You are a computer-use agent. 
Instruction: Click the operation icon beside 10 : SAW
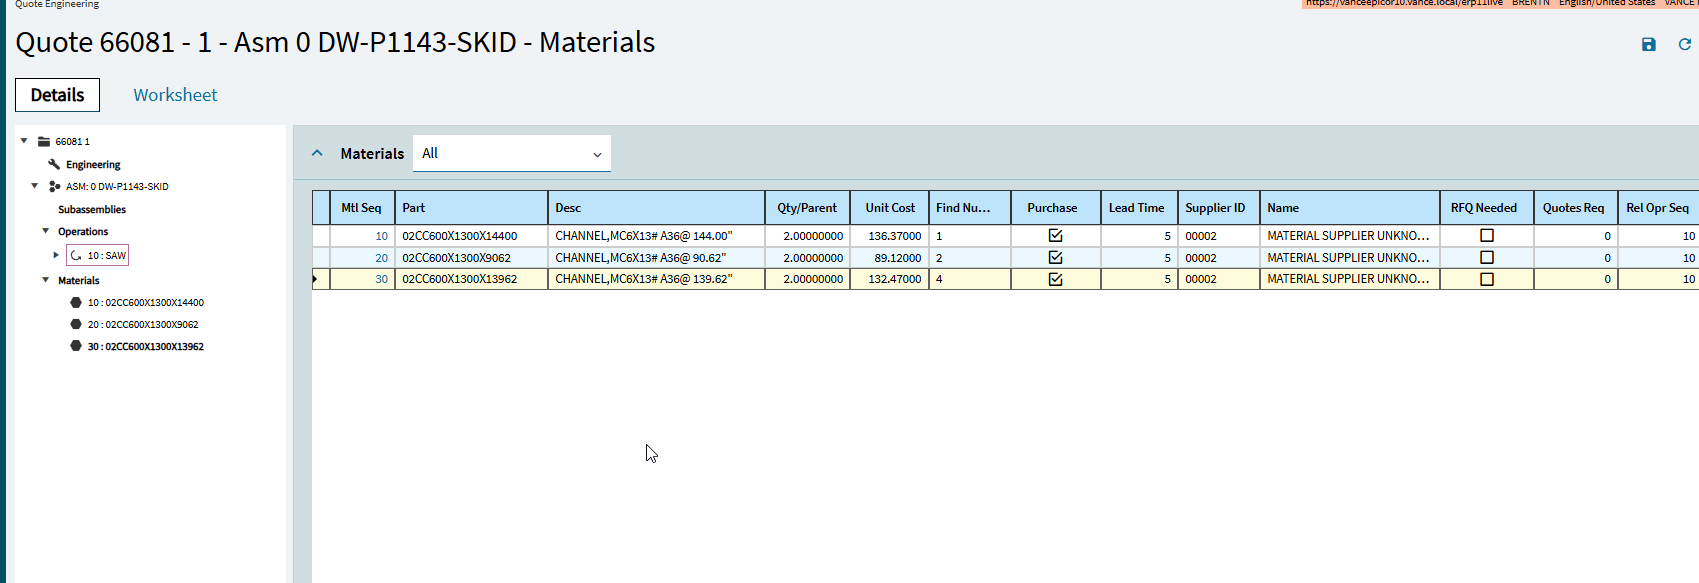[76, 255]
